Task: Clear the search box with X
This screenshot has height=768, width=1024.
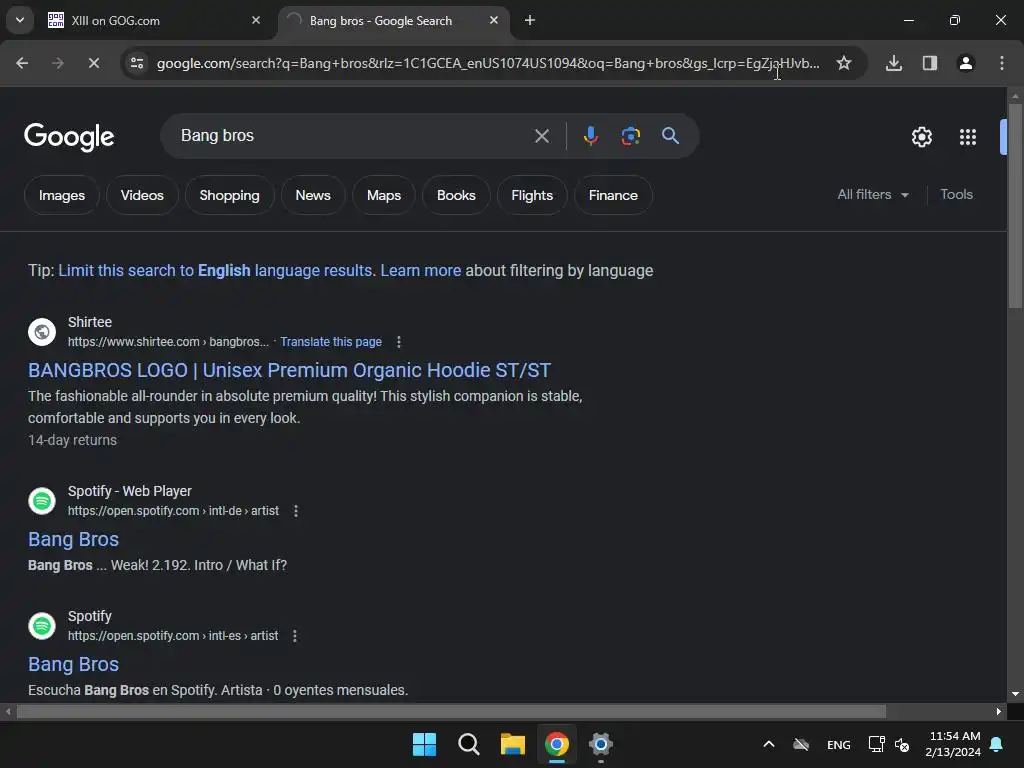Action: pos(541,136)
